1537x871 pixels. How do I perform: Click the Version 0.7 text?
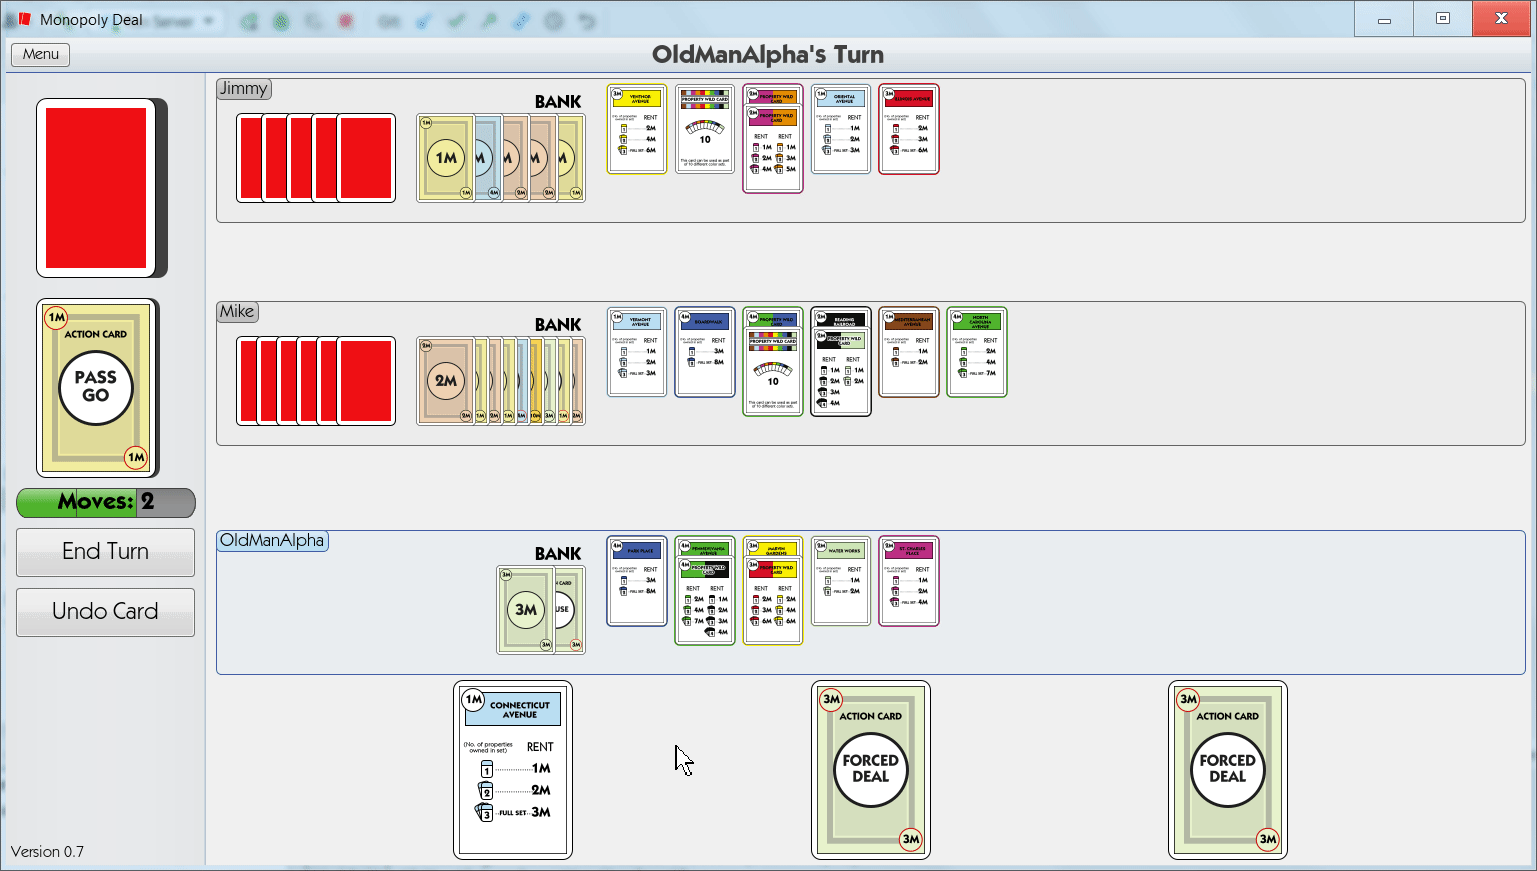47,852
